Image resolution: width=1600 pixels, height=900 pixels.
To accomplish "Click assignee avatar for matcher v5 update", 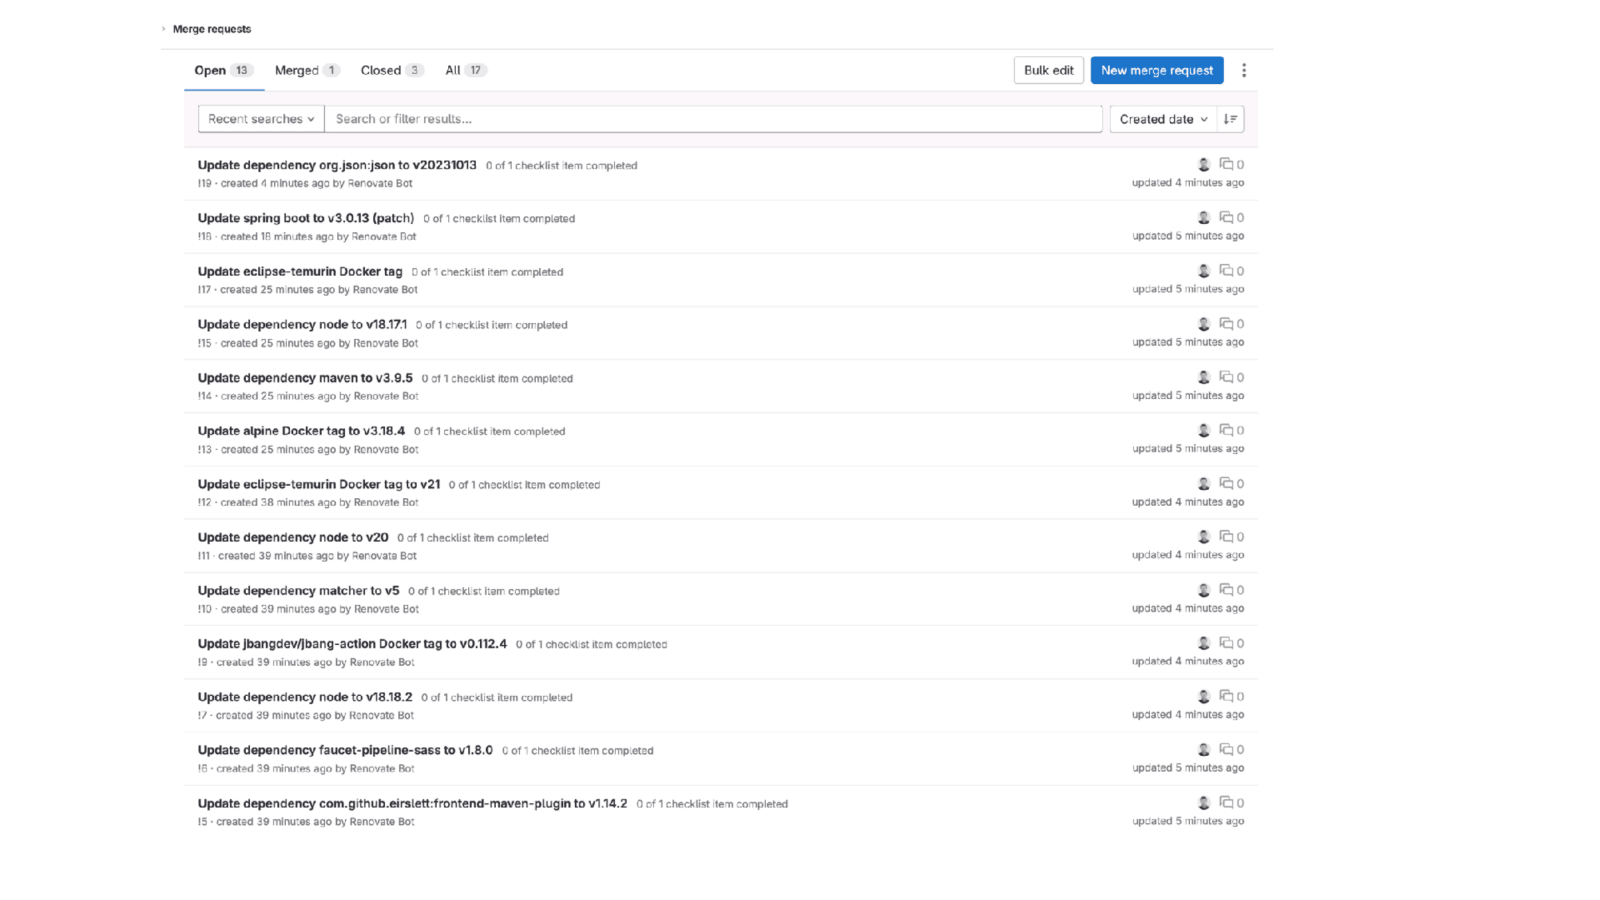I will coord(1204,590).
